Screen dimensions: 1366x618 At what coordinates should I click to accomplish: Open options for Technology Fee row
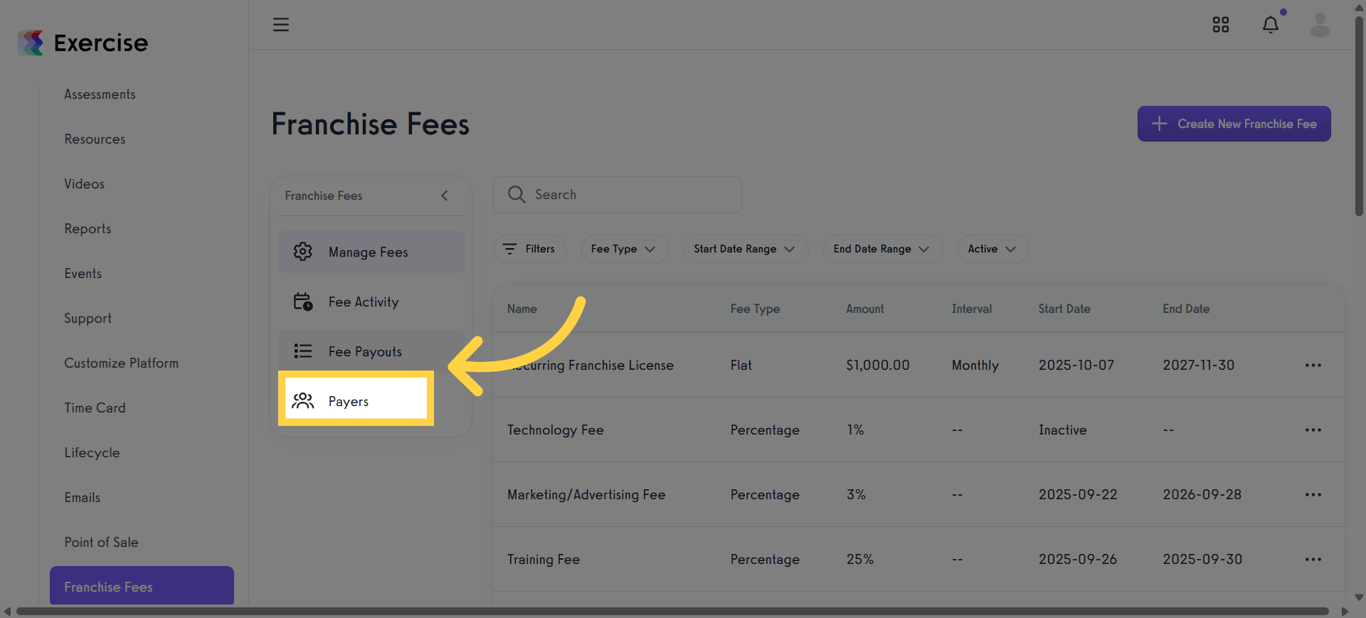(1313, 430)
